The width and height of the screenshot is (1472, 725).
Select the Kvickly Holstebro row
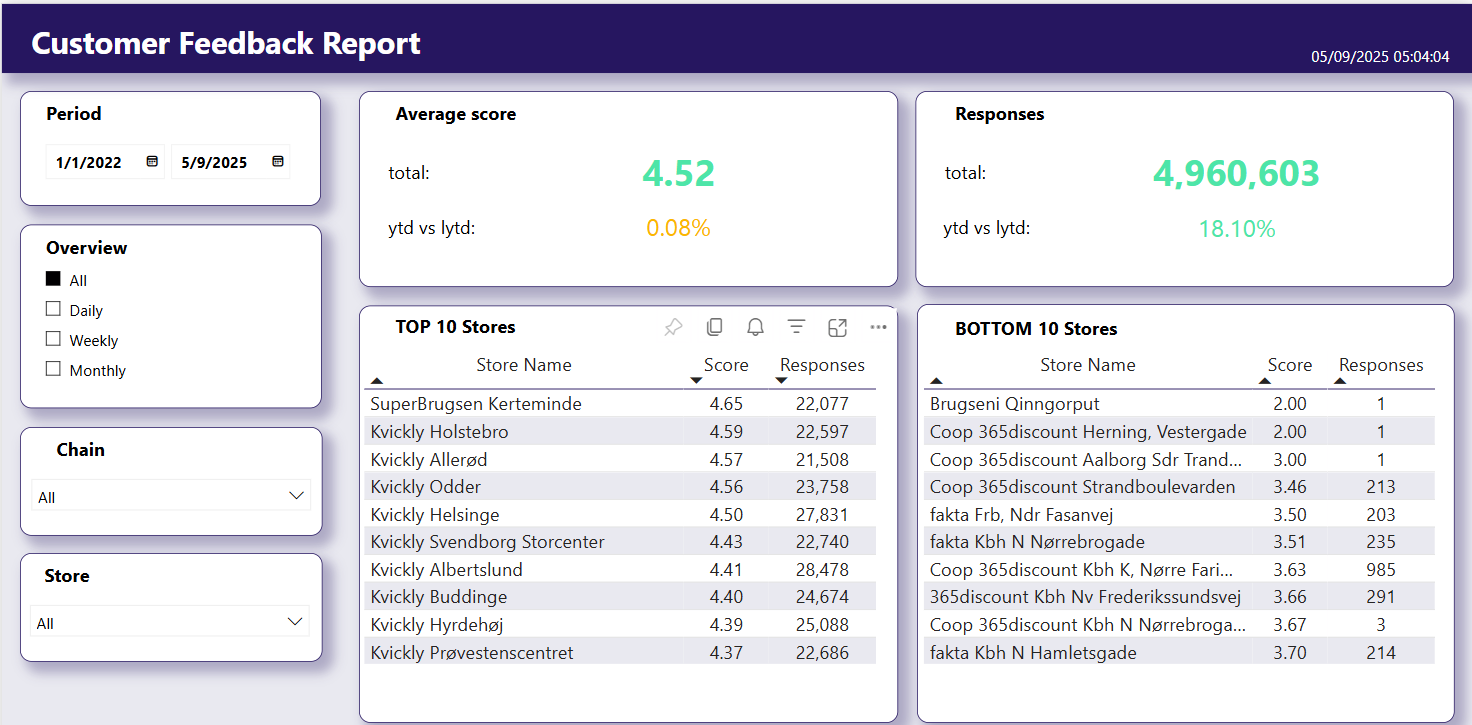(622, 432)
